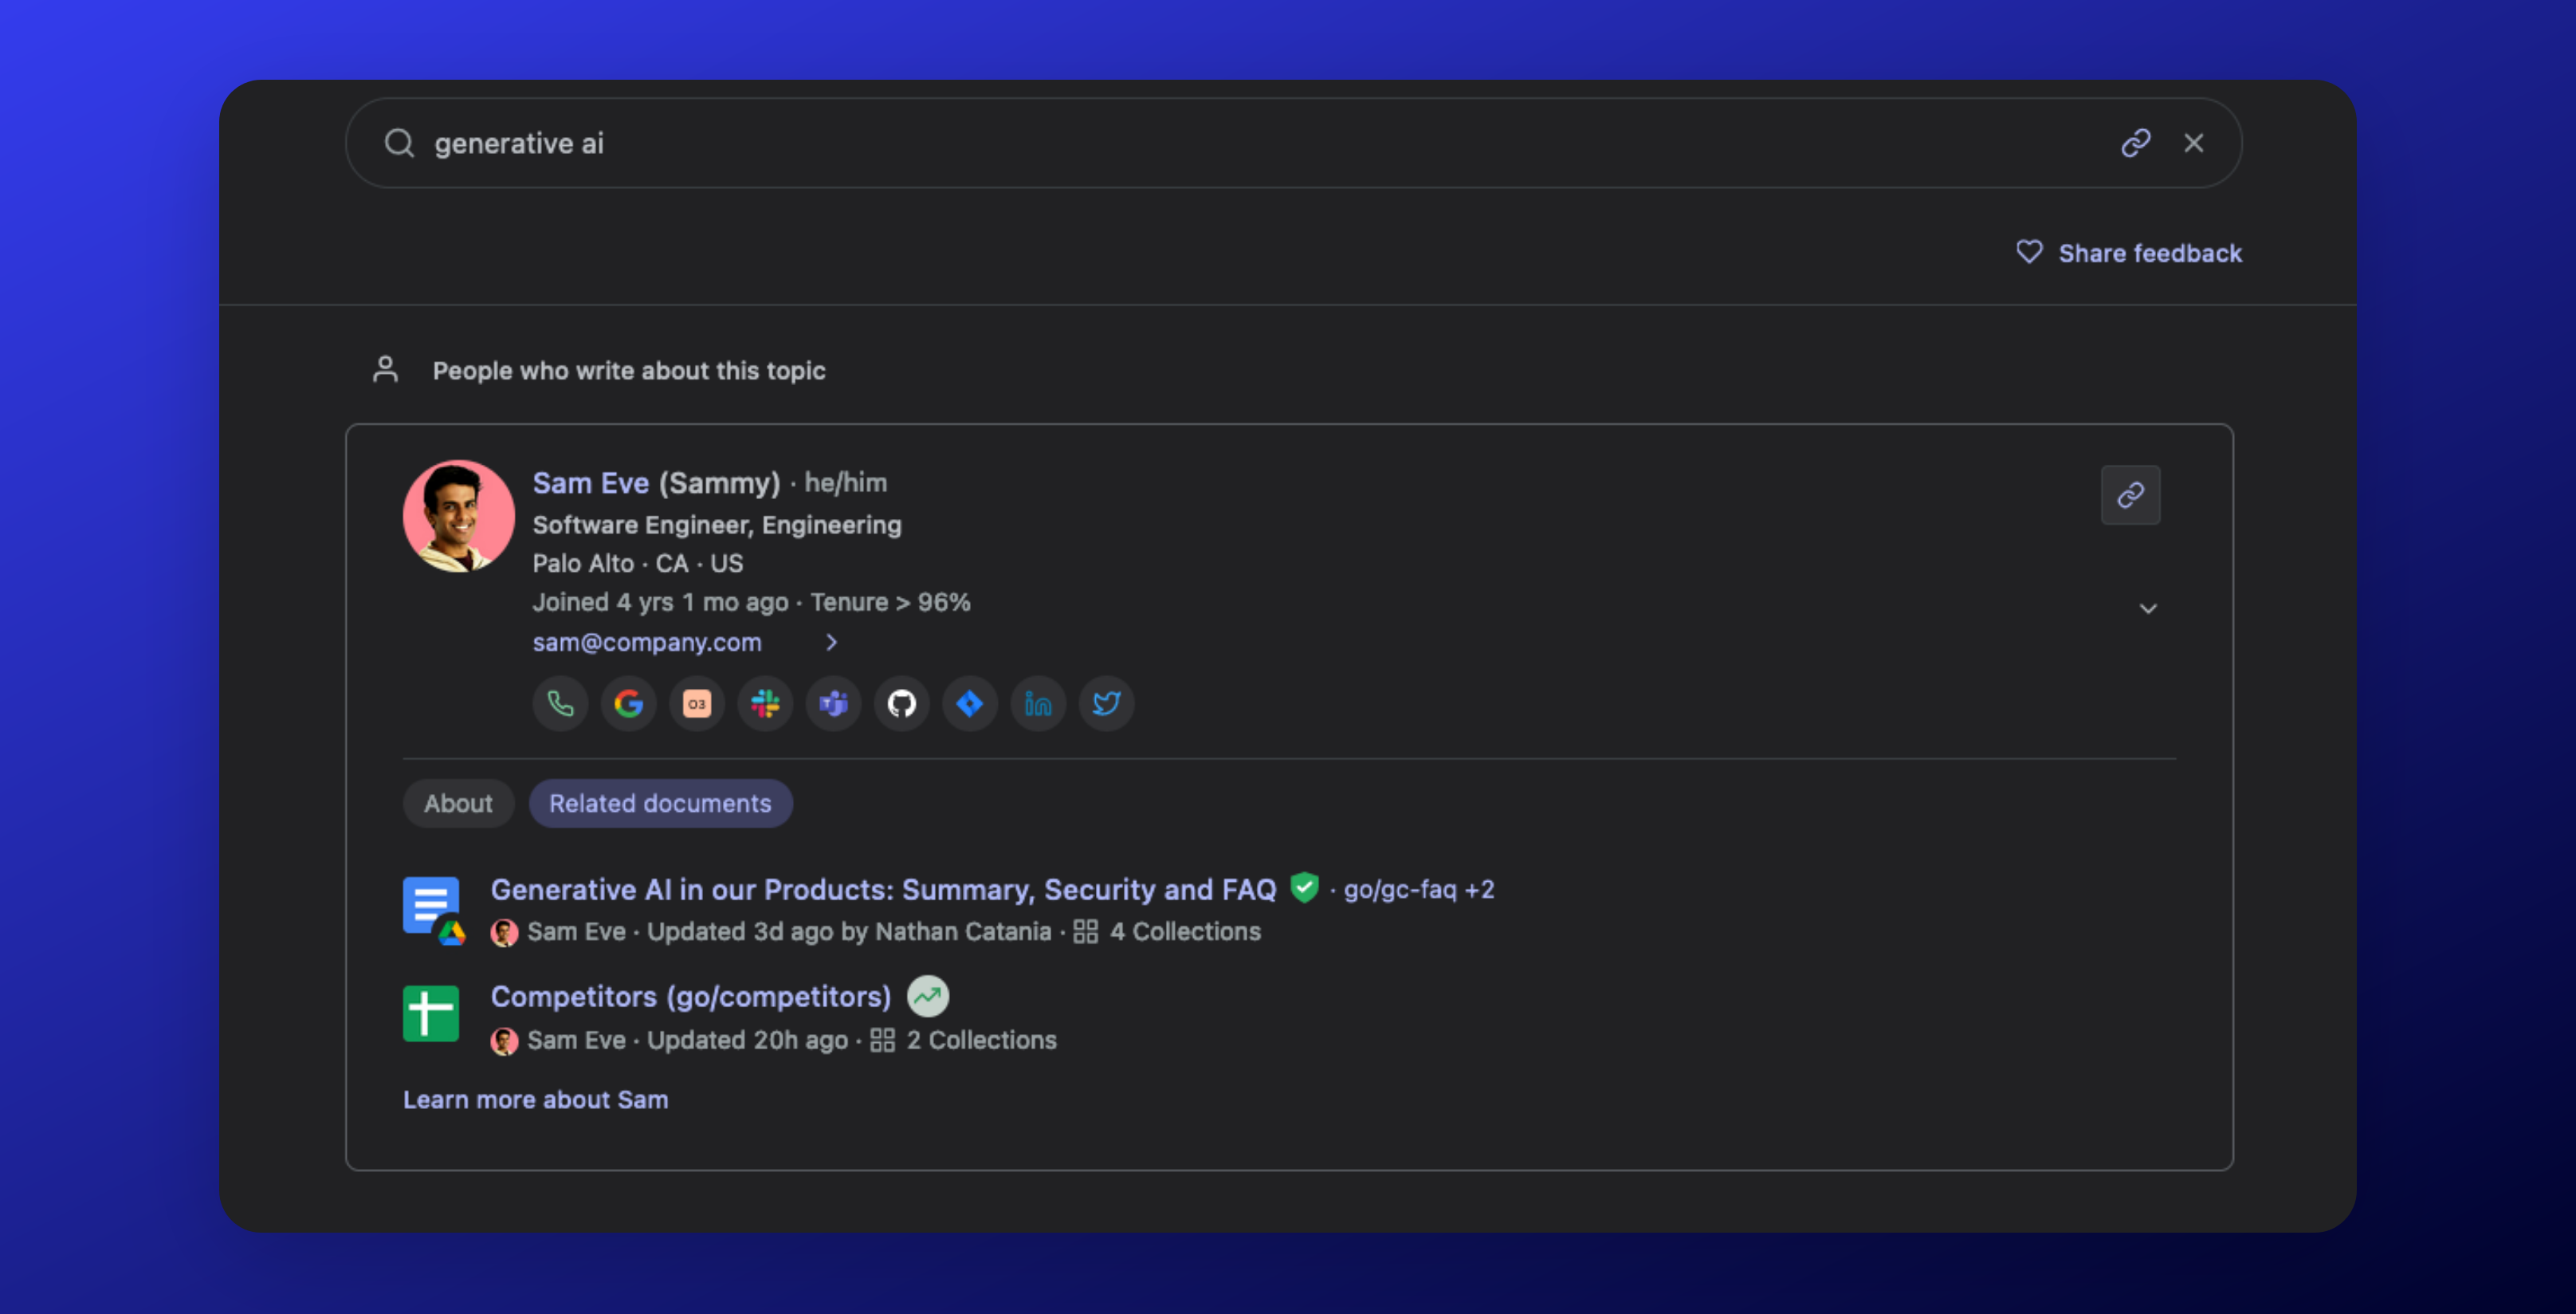The width and height of the screenshot is (2576, 1314).
Task: Clear the generative ai search query
Action: [2194, 143]
